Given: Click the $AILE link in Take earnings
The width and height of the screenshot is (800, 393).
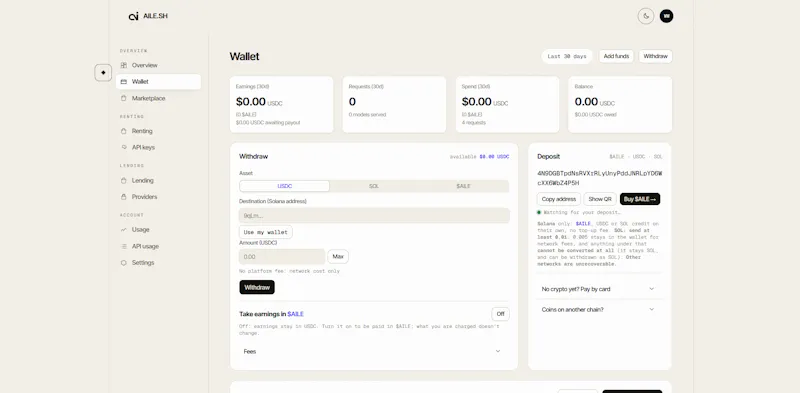Looking at the screenshot, I should (x=295, y=314).
